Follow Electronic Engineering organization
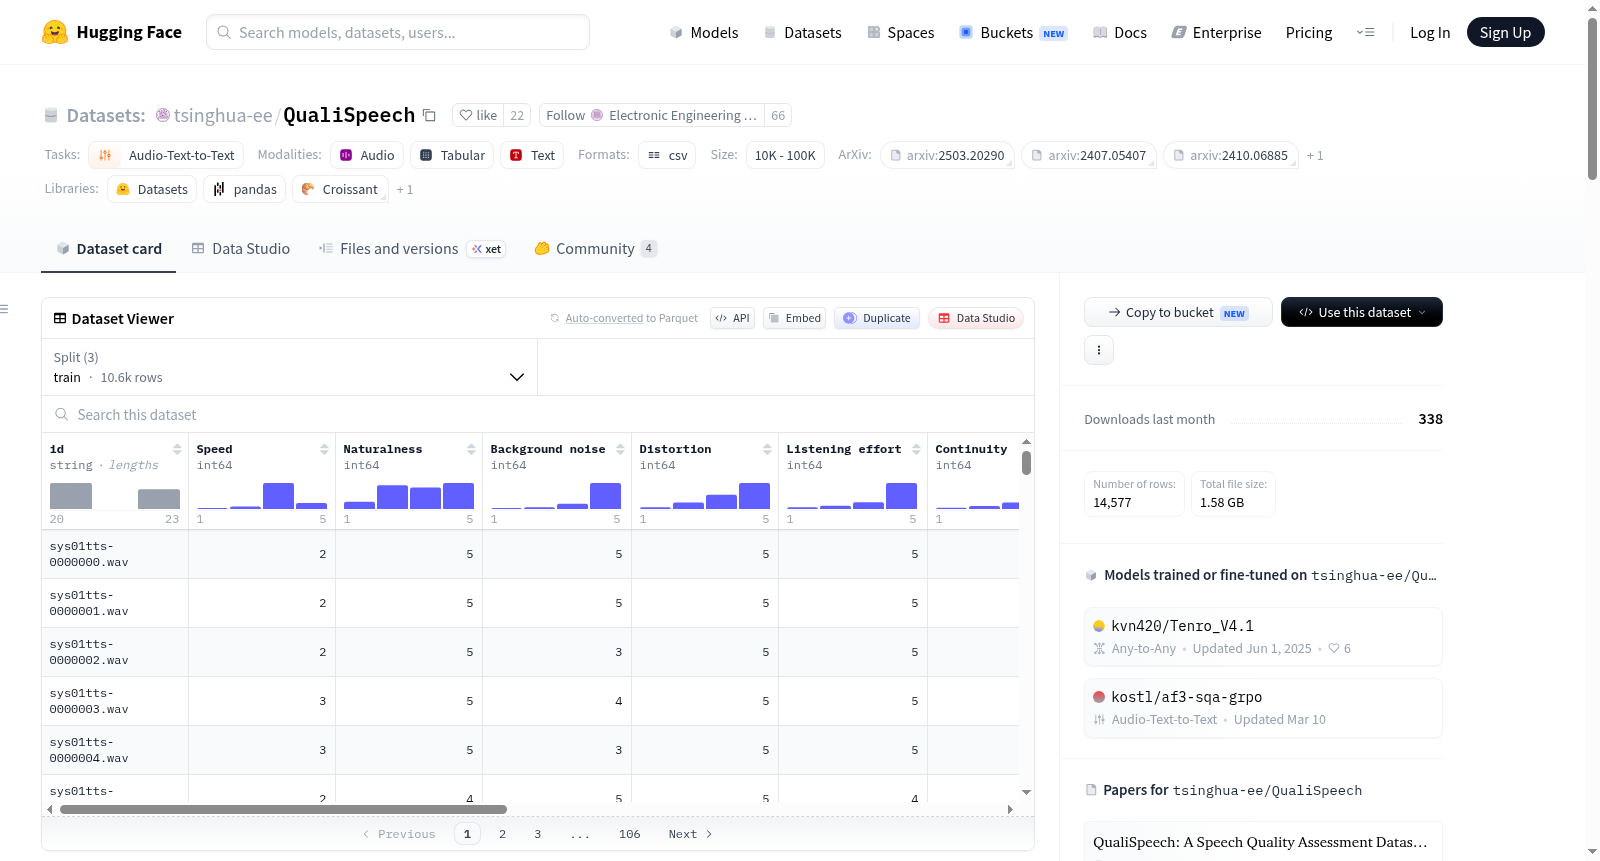 [x=652, y=115]
